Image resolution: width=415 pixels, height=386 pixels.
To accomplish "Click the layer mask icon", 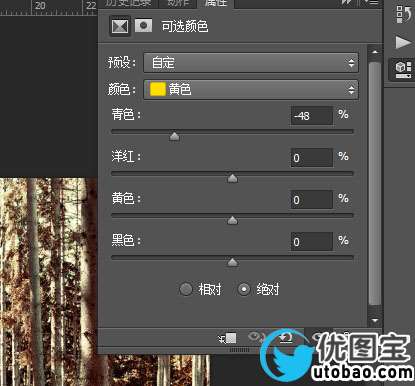I will 144,26.
